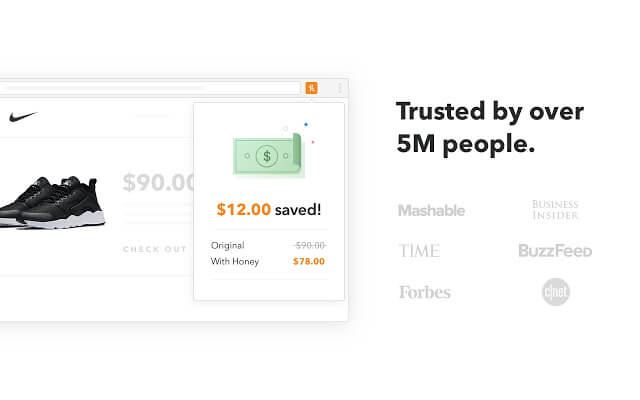Click the Mashable logo
Image resolution: width=640 pixels, height=400 pixels.
(431, 210)
